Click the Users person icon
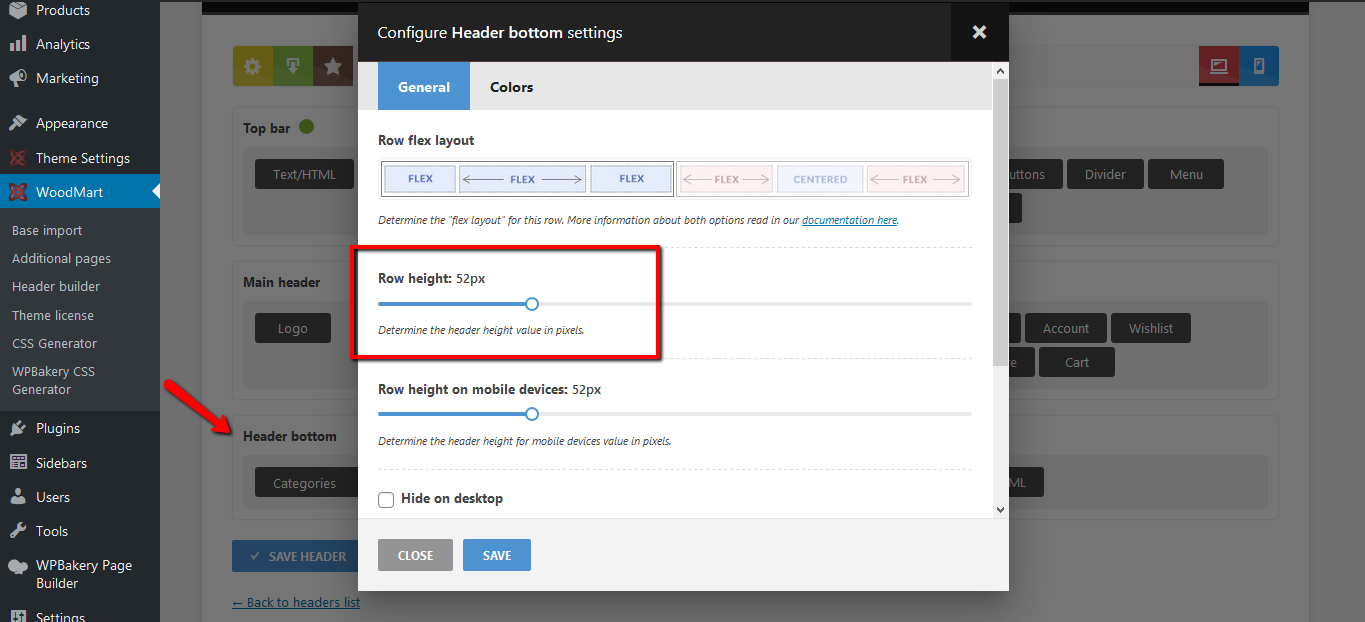 (x=17, y=497)
